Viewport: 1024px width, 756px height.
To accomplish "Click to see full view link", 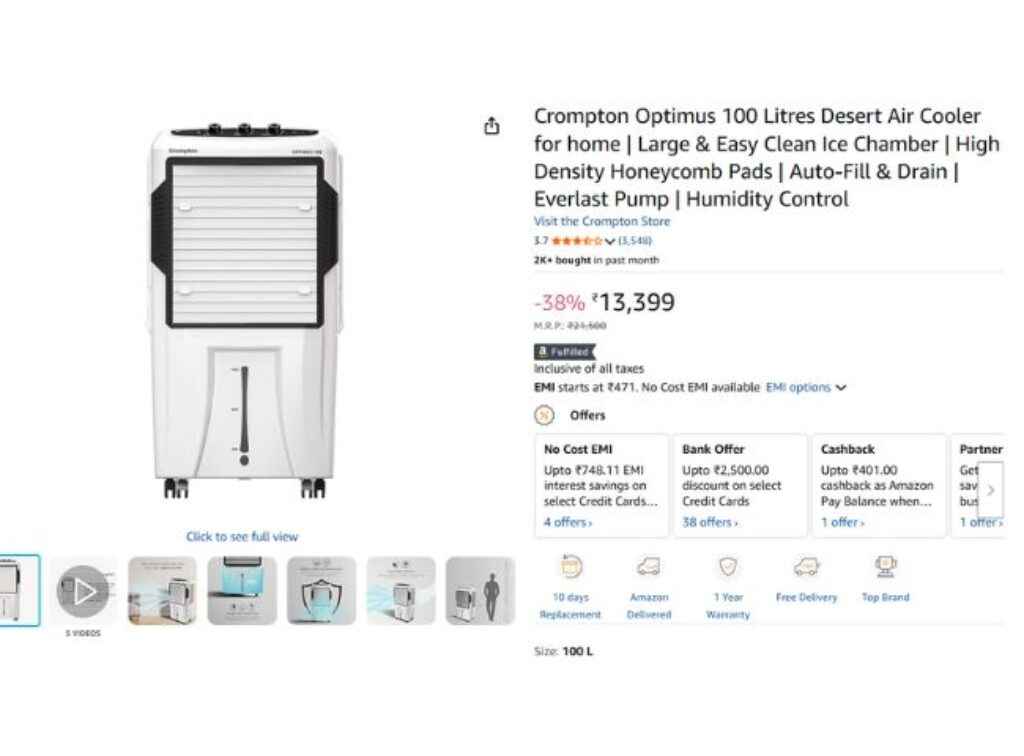I will [x=242, y=537].
